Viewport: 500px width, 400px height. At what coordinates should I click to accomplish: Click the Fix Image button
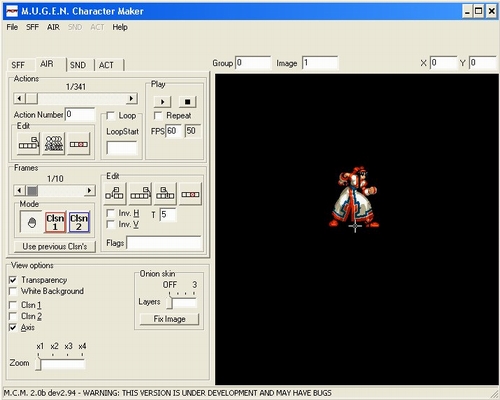pos(169,319)
